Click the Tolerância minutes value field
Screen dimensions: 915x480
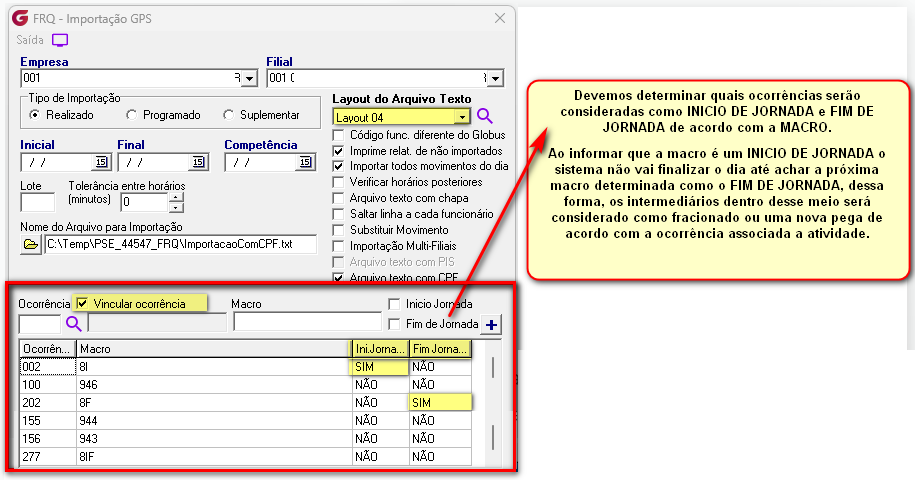point(144,202)
